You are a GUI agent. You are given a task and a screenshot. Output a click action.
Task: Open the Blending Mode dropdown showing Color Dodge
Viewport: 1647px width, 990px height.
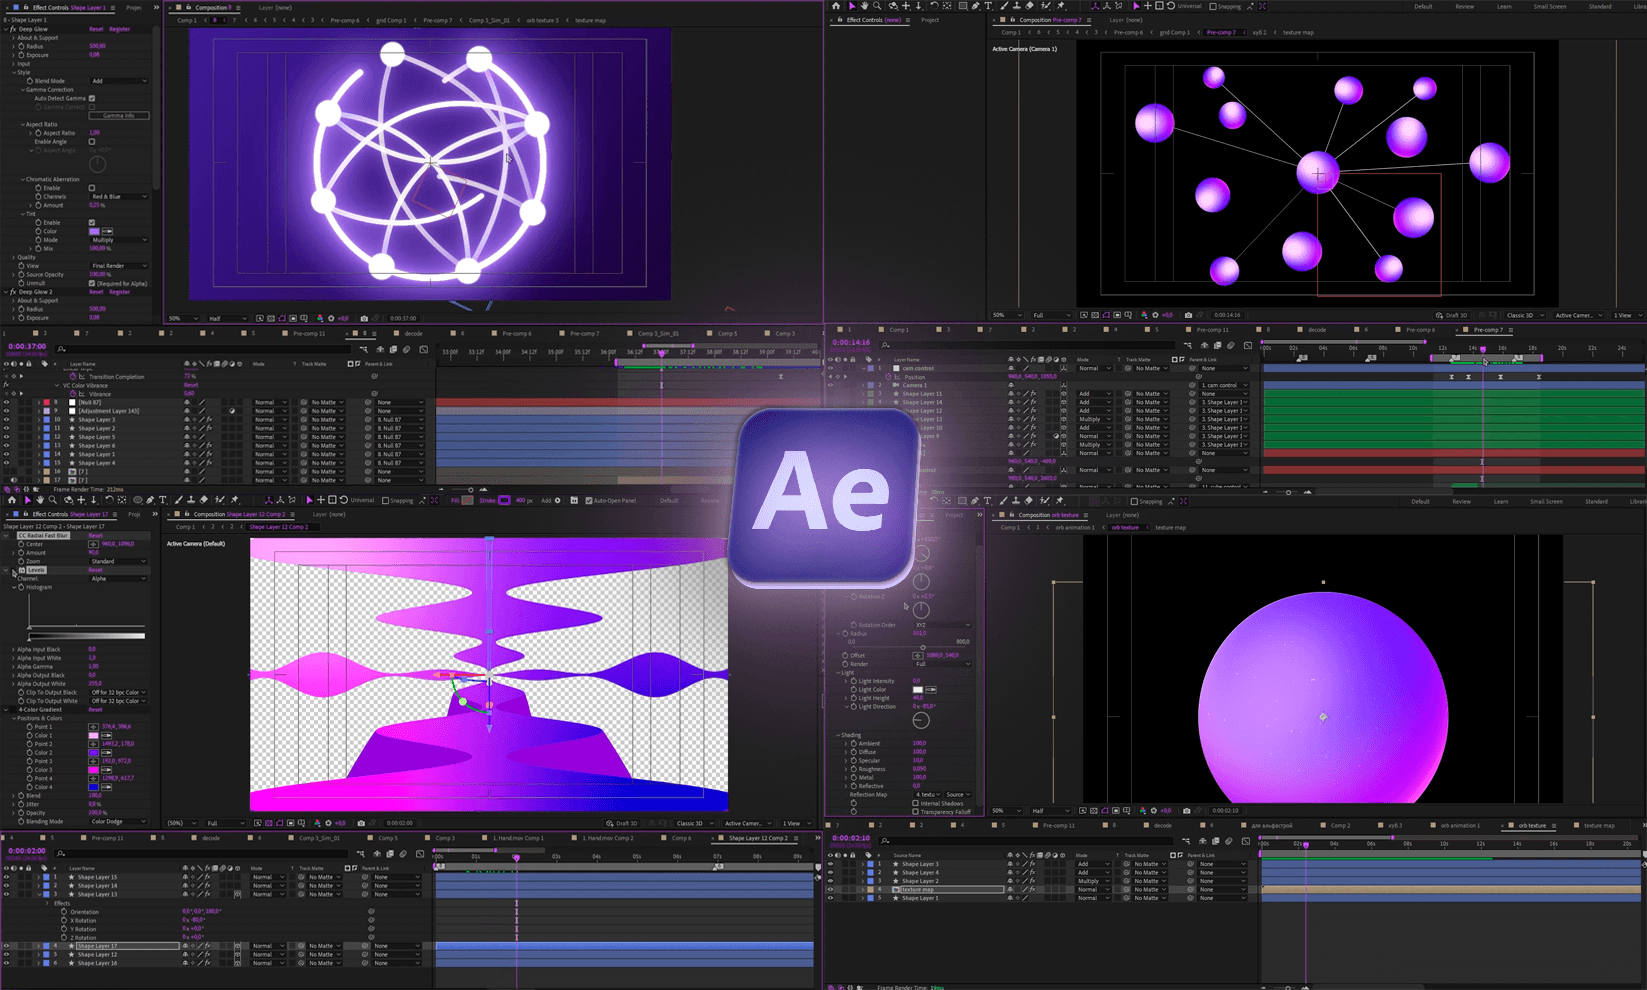point(119,822)
